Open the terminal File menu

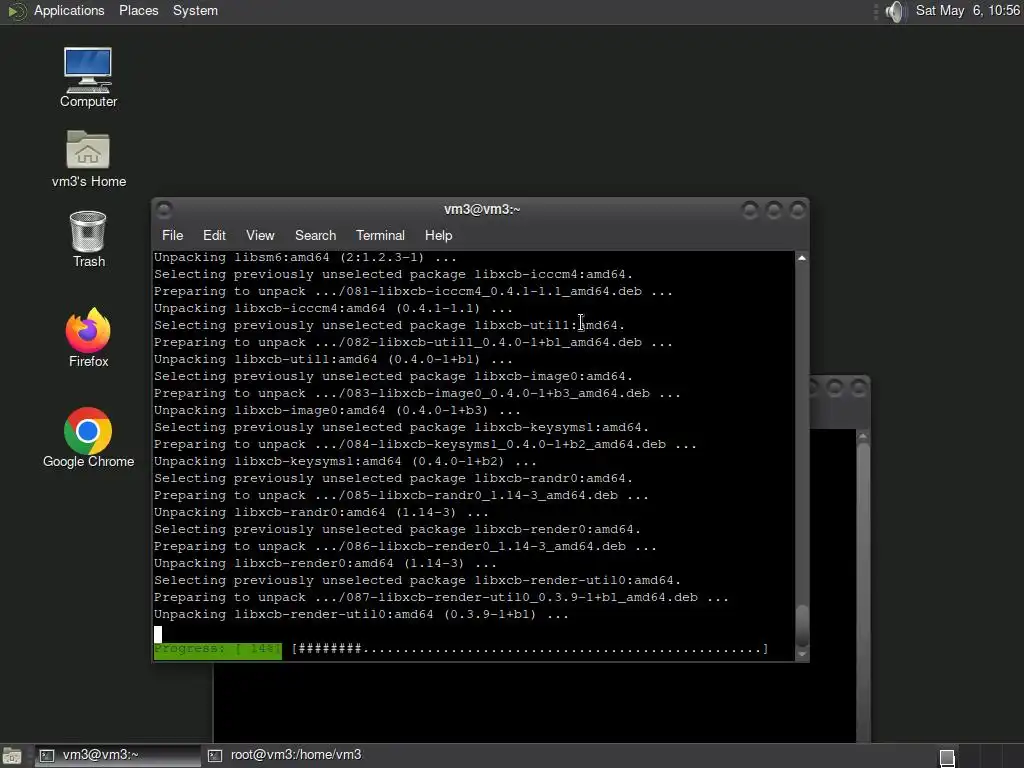click(172, 235)
